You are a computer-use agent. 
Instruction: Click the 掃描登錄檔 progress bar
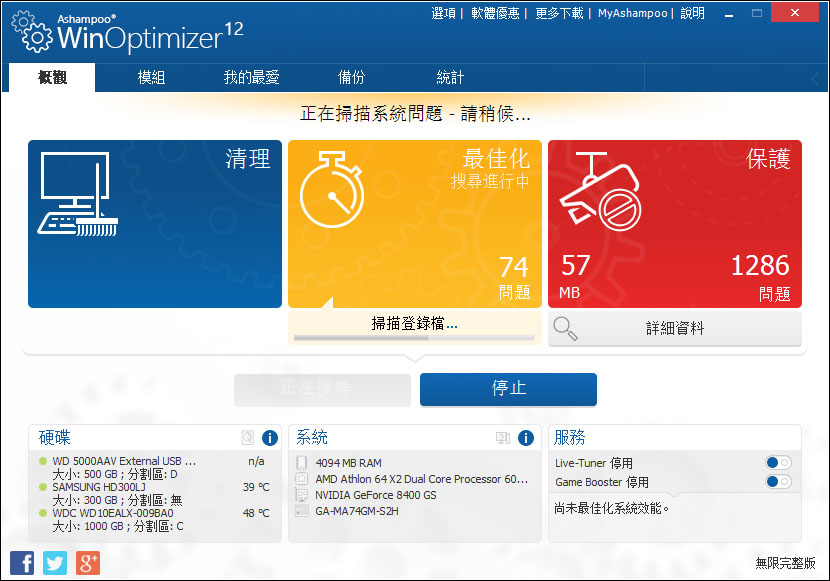[x=414, y=338]
